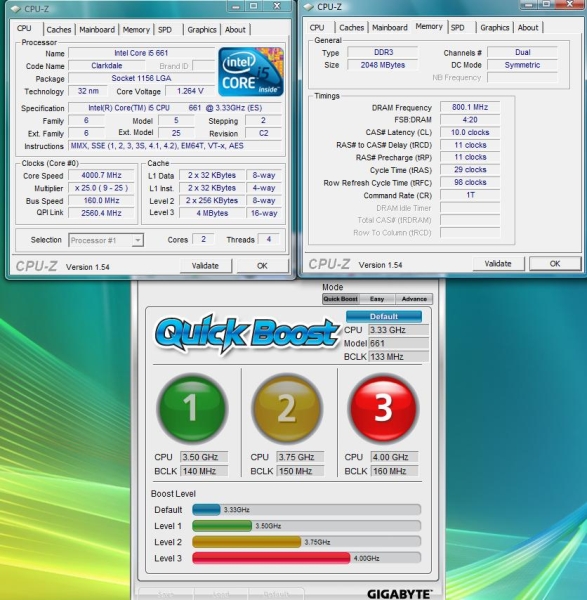587x600 pixels.
Task: Switch to Graphics tab in right CPU-Z window
Action: [x=494, y=28]
